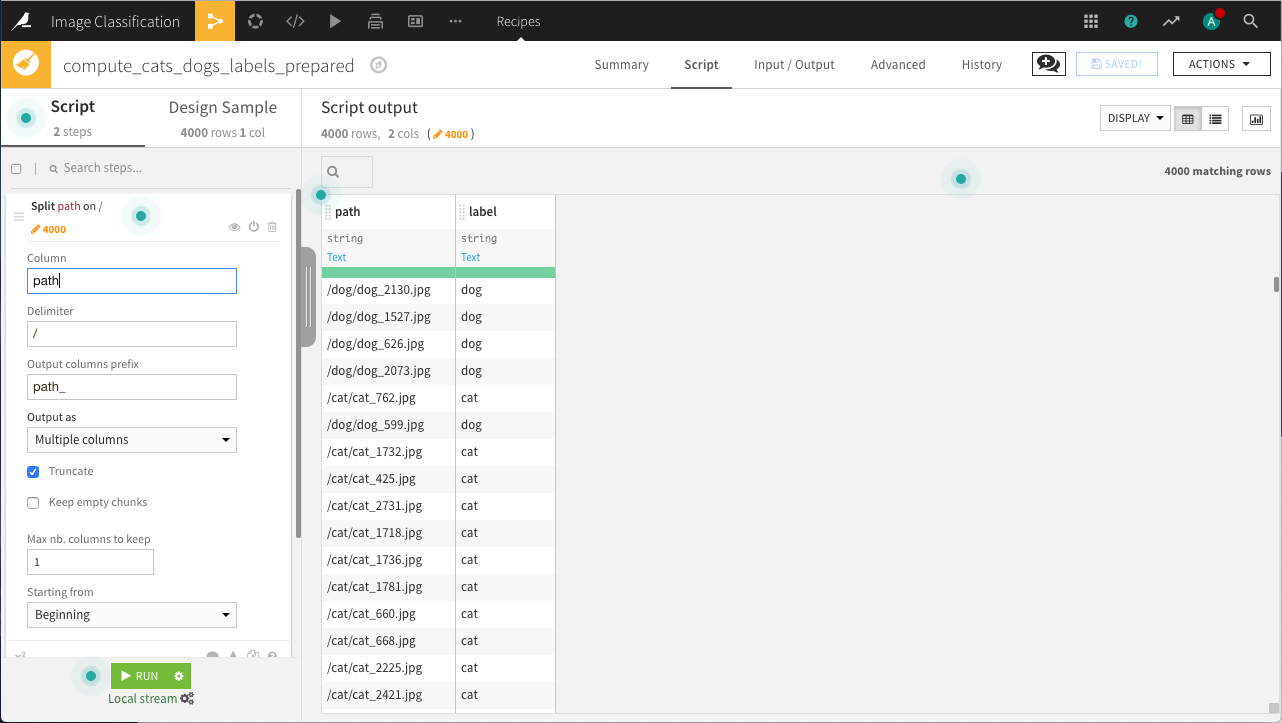Enable Keep empty chunks
This screenshot has height=723, width=1282.
click(33, 503)
